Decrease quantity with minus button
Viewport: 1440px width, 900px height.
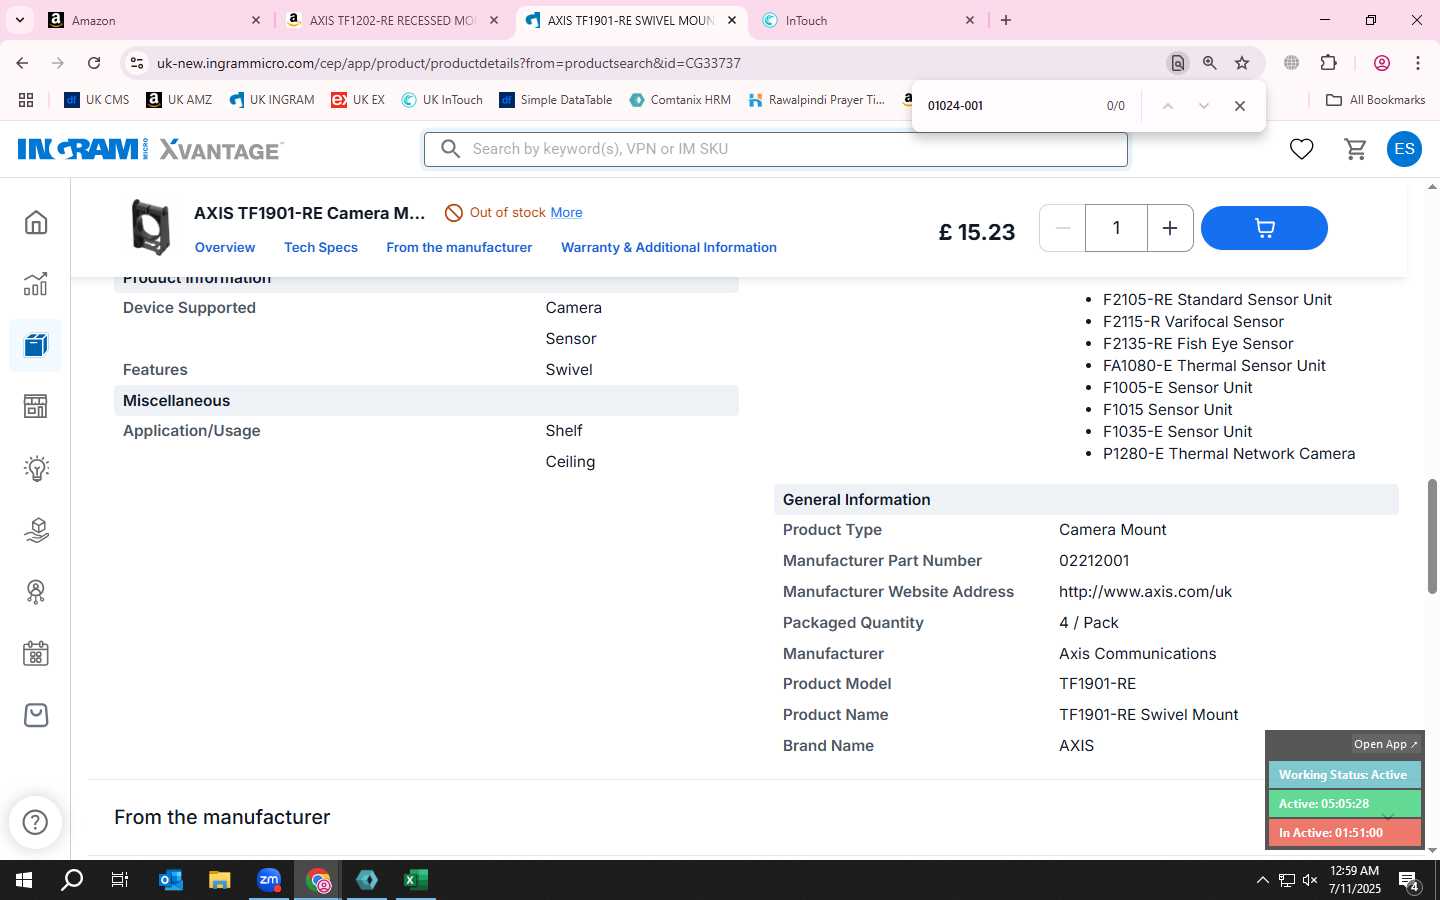click(1063, 228)
